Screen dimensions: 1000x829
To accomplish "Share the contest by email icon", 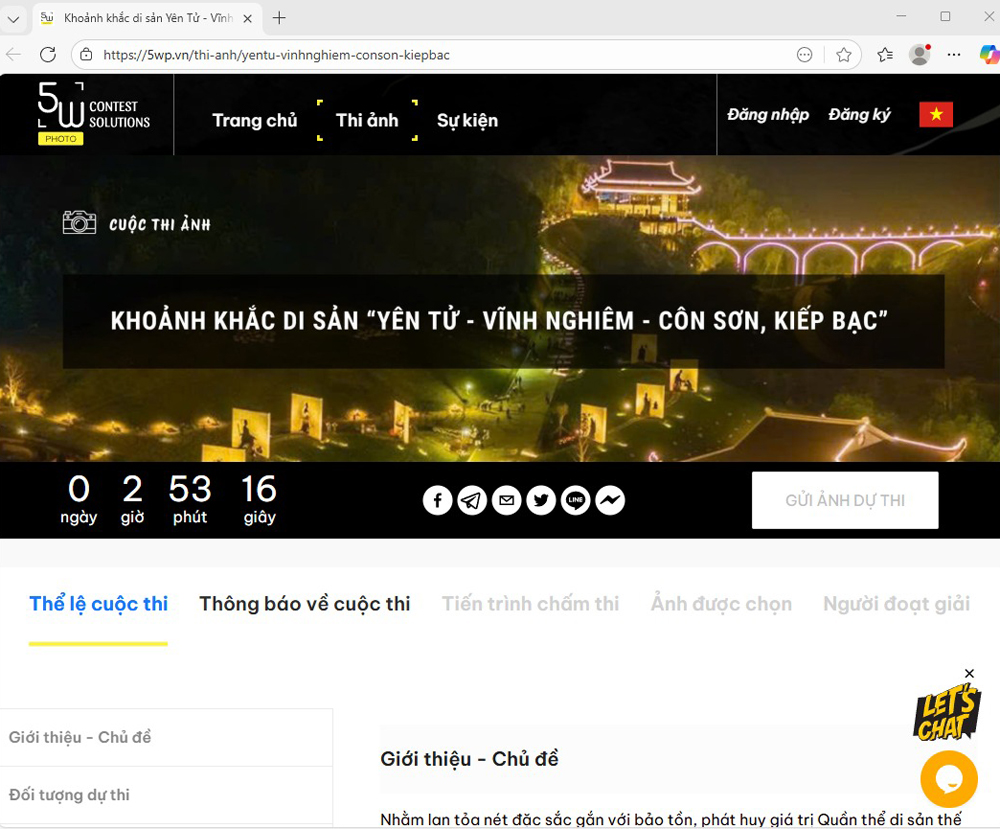I will pyautogui.click(x=507, y=500).
